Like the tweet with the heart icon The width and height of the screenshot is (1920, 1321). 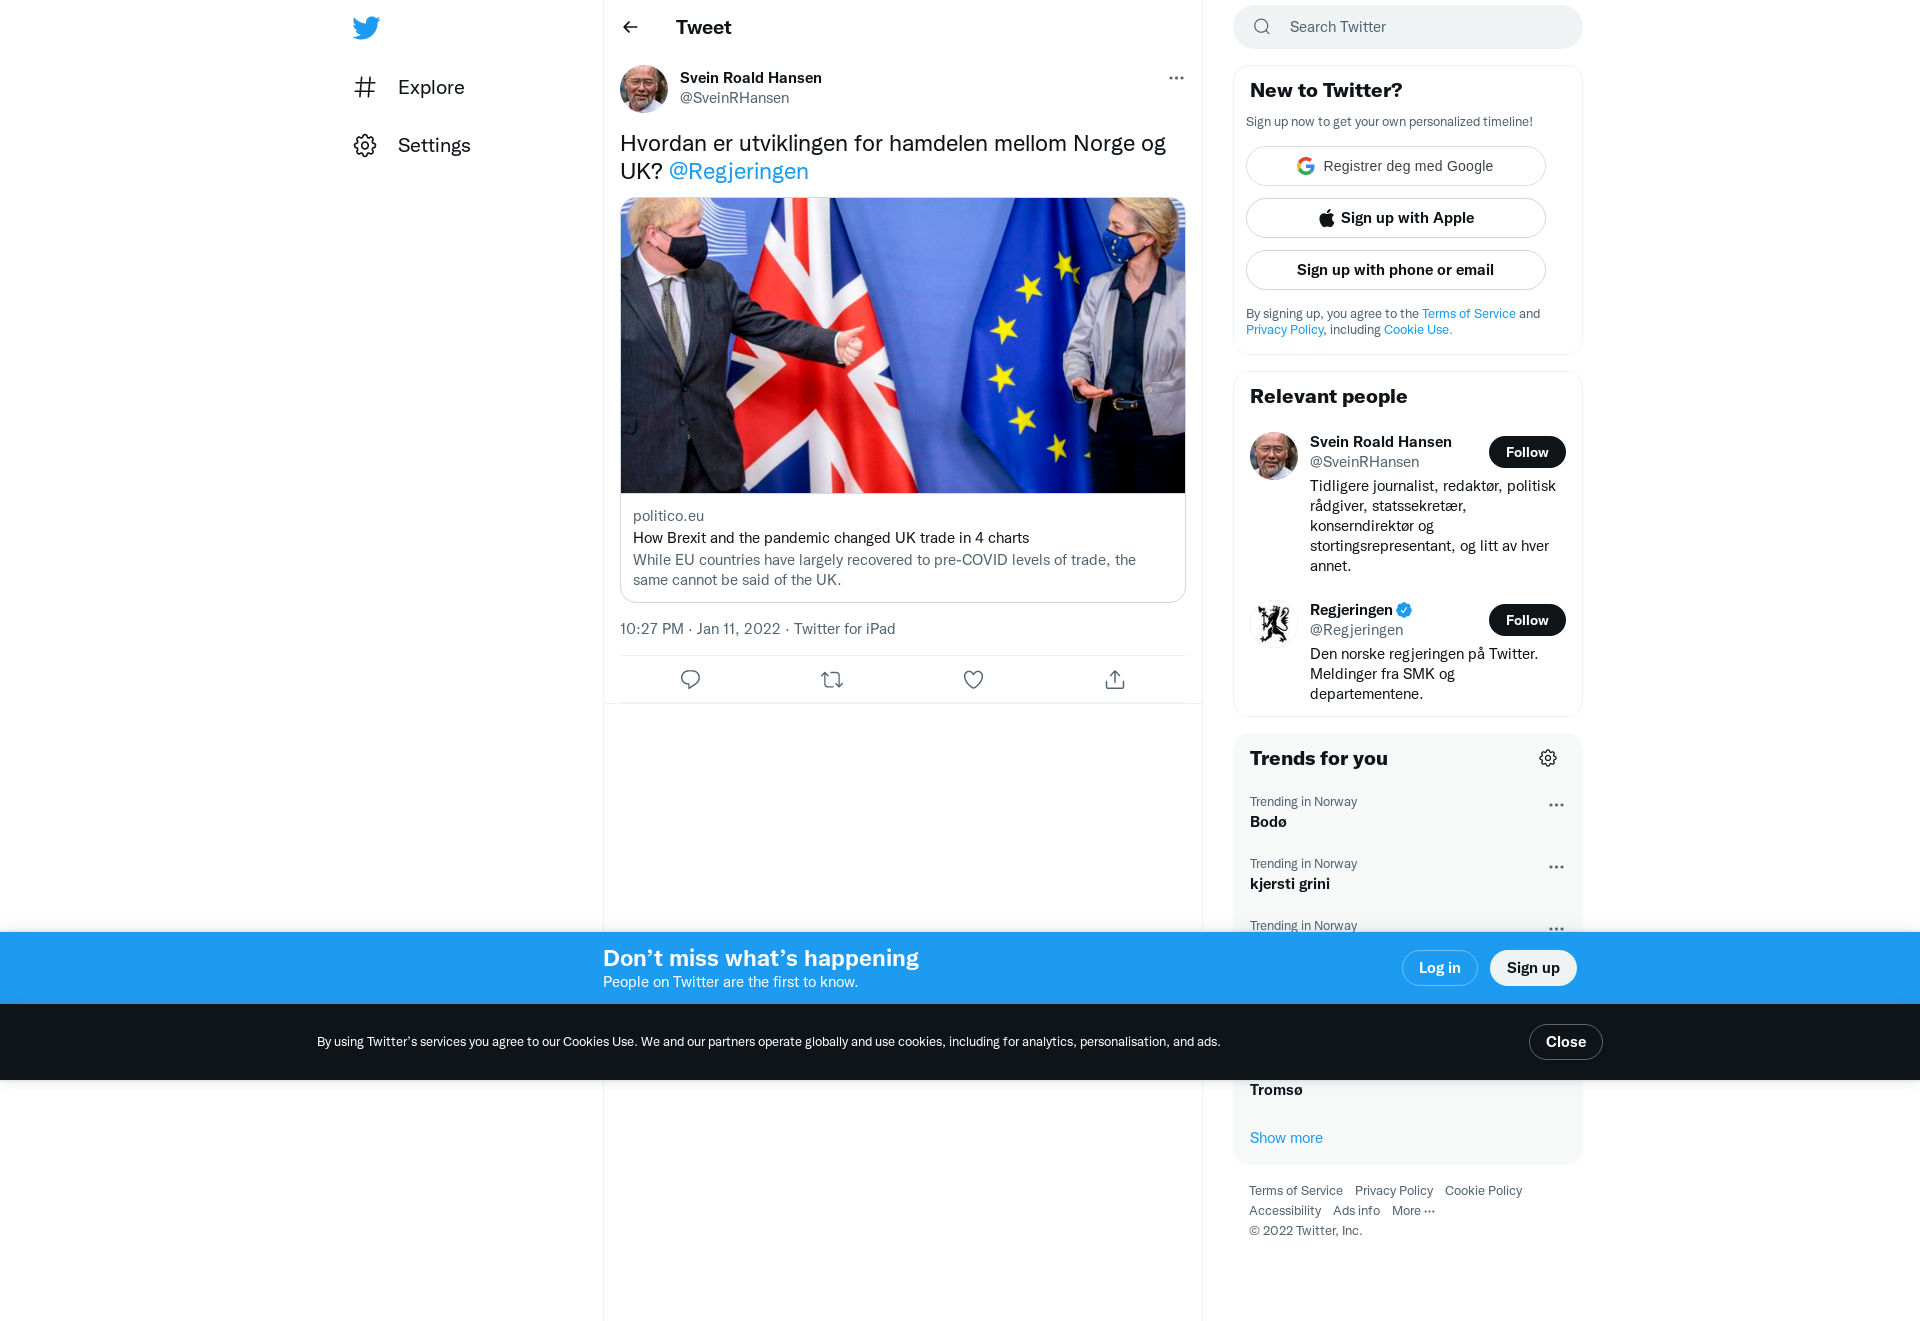[x=973, y=680]
